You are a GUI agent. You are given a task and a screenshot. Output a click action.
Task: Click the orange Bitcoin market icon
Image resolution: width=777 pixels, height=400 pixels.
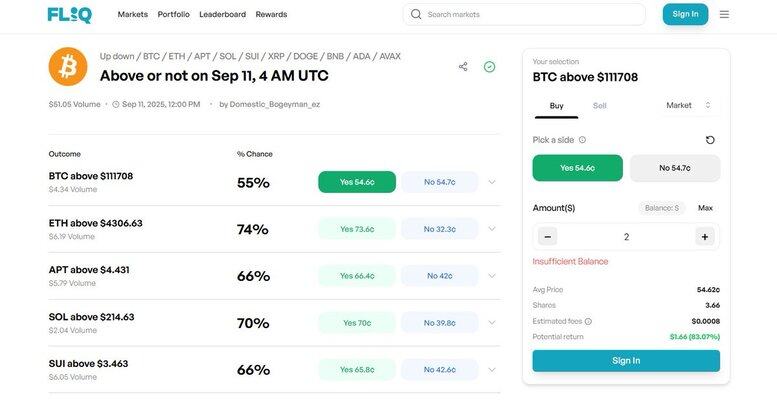pyautogui.click(x=68, y=66)
